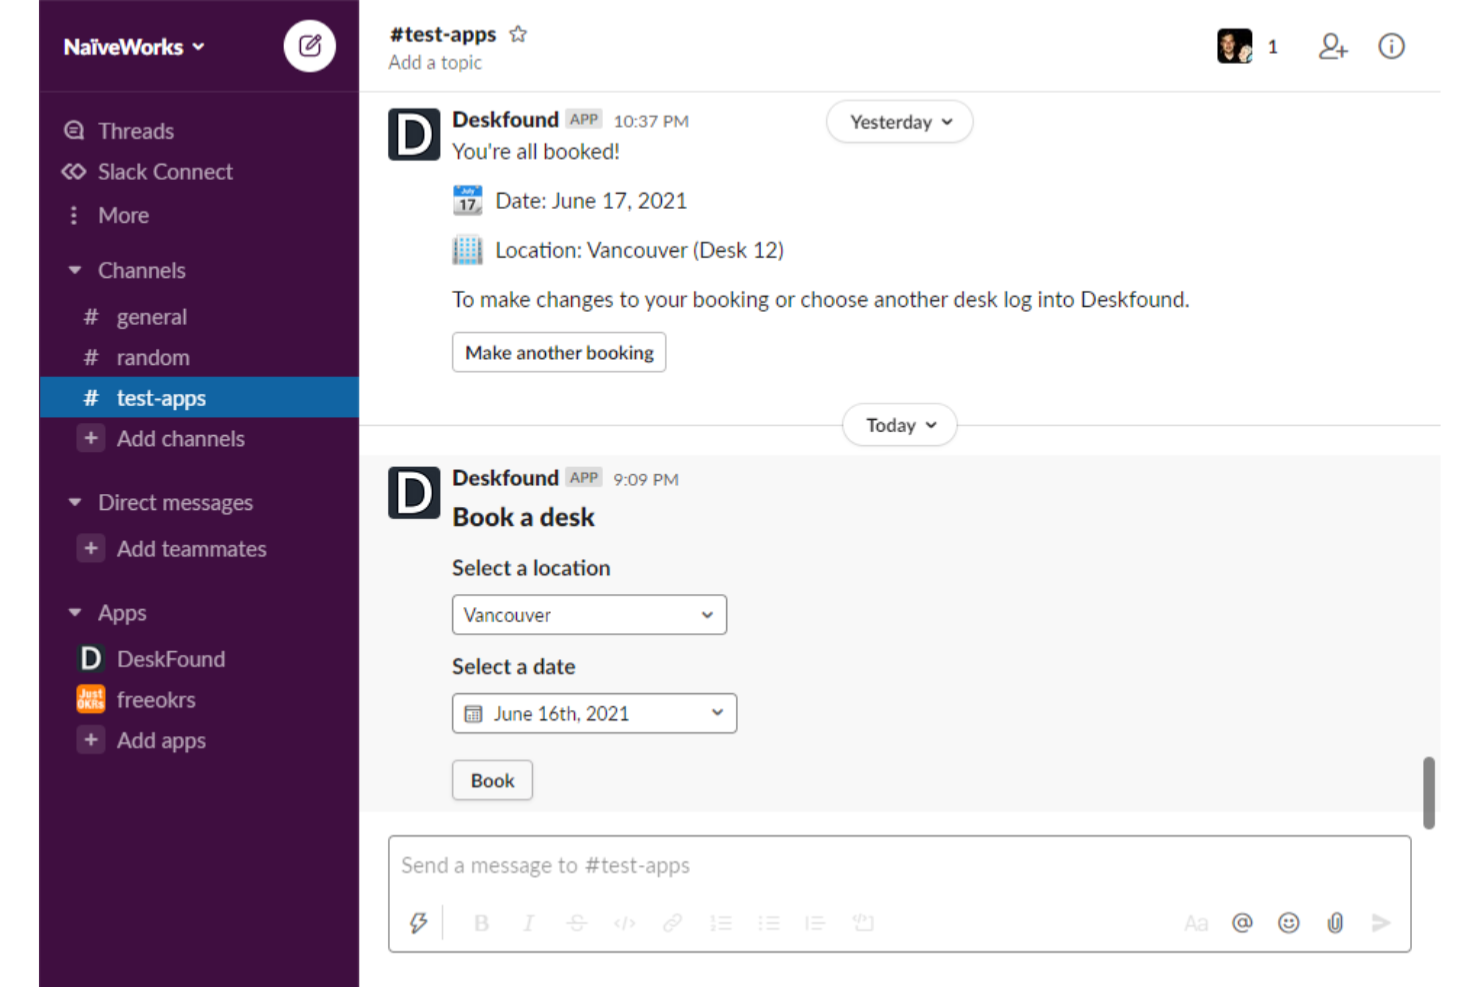Click the Add apps plus icon
The image size is (1480, 987).
(x=91, y=740)
